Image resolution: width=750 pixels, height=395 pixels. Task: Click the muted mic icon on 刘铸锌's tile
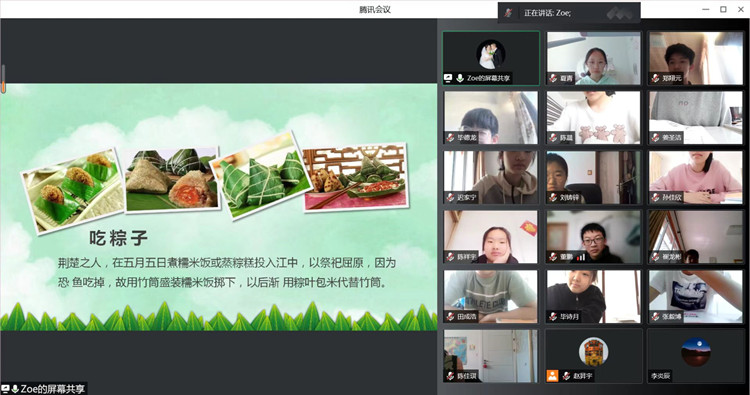(x=553, y=197)
